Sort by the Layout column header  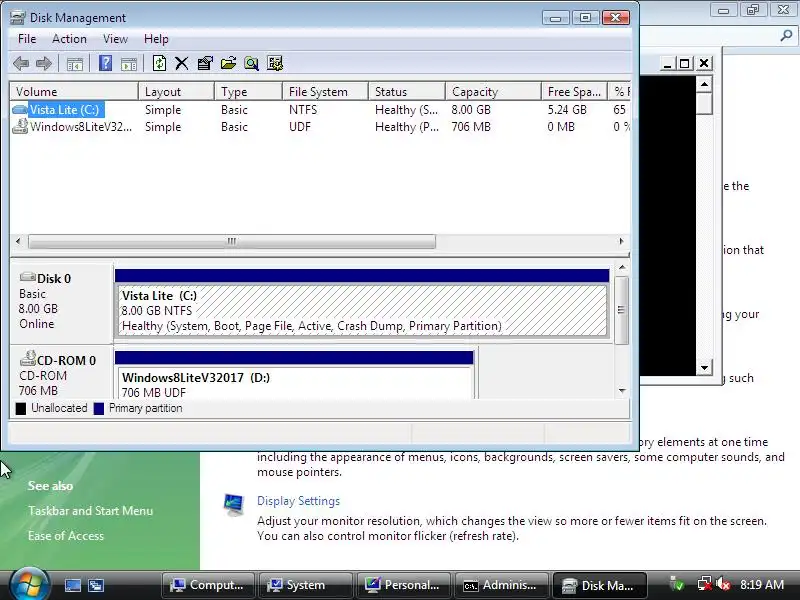pyautogui.click(x=176, y=91)
